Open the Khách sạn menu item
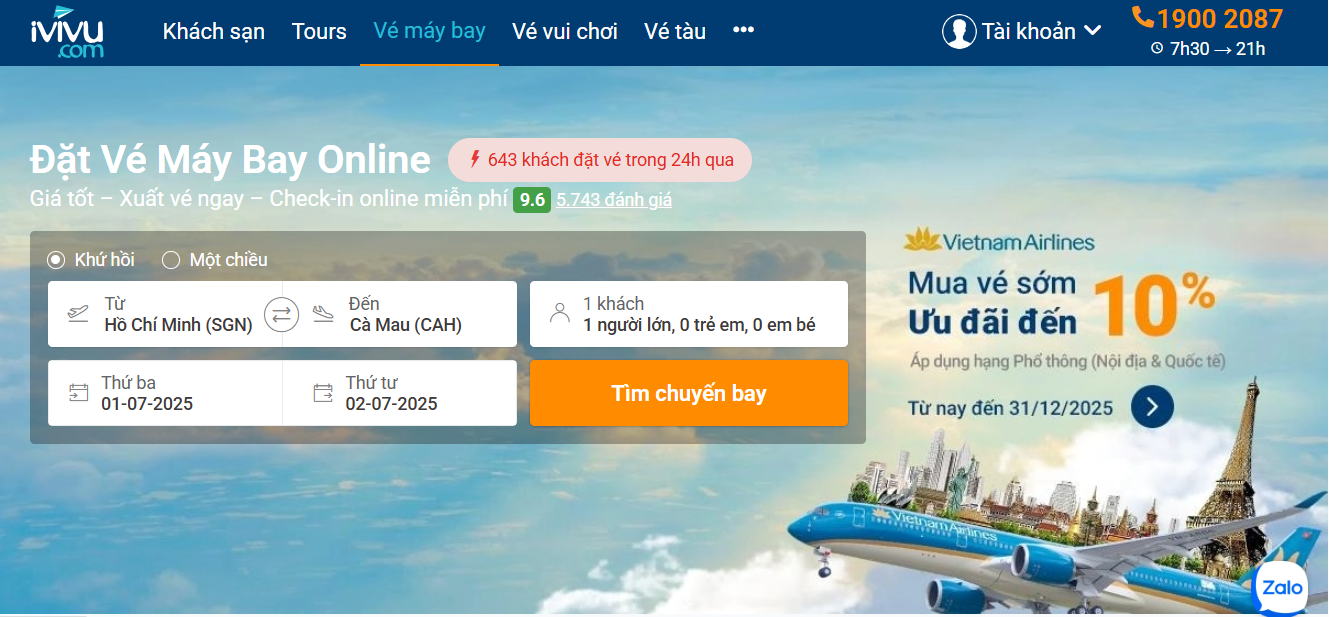 tap(214, 31)
